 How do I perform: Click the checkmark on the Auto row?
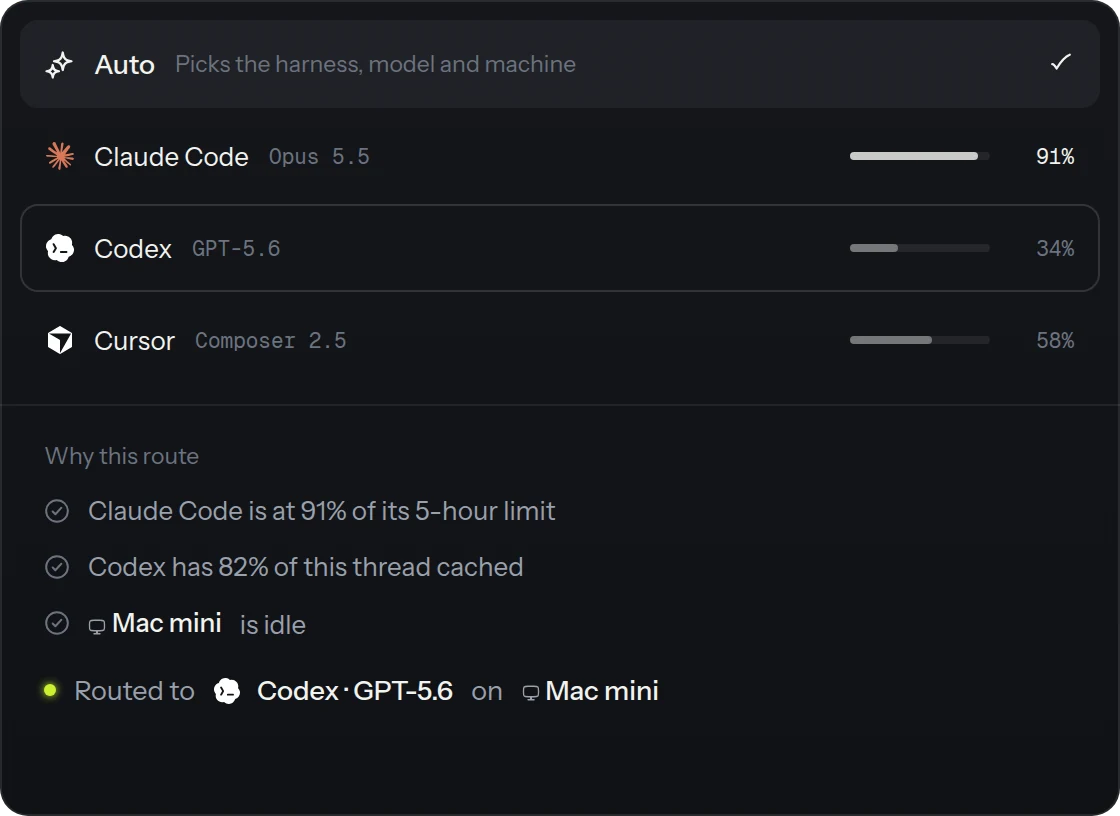tap(1061, 62)
